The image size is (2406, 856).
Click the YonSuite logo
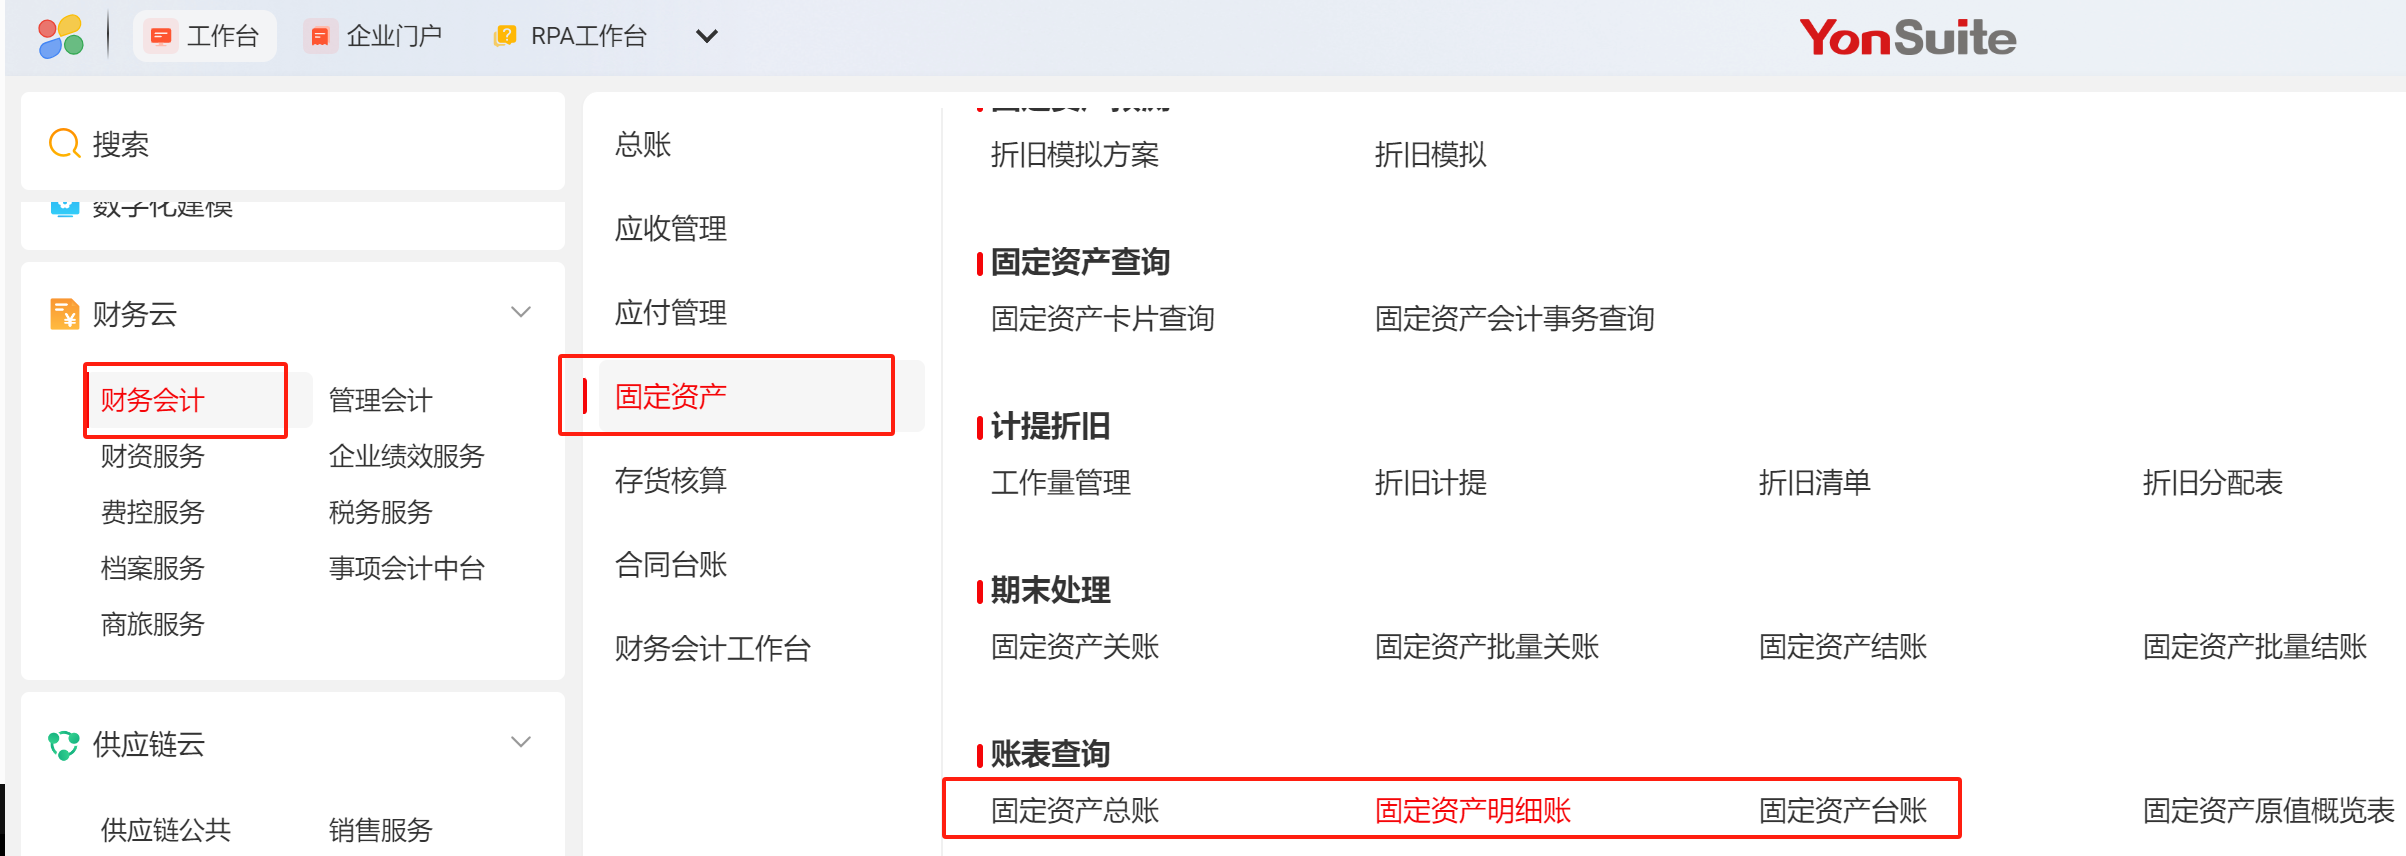pos(1907,38)
